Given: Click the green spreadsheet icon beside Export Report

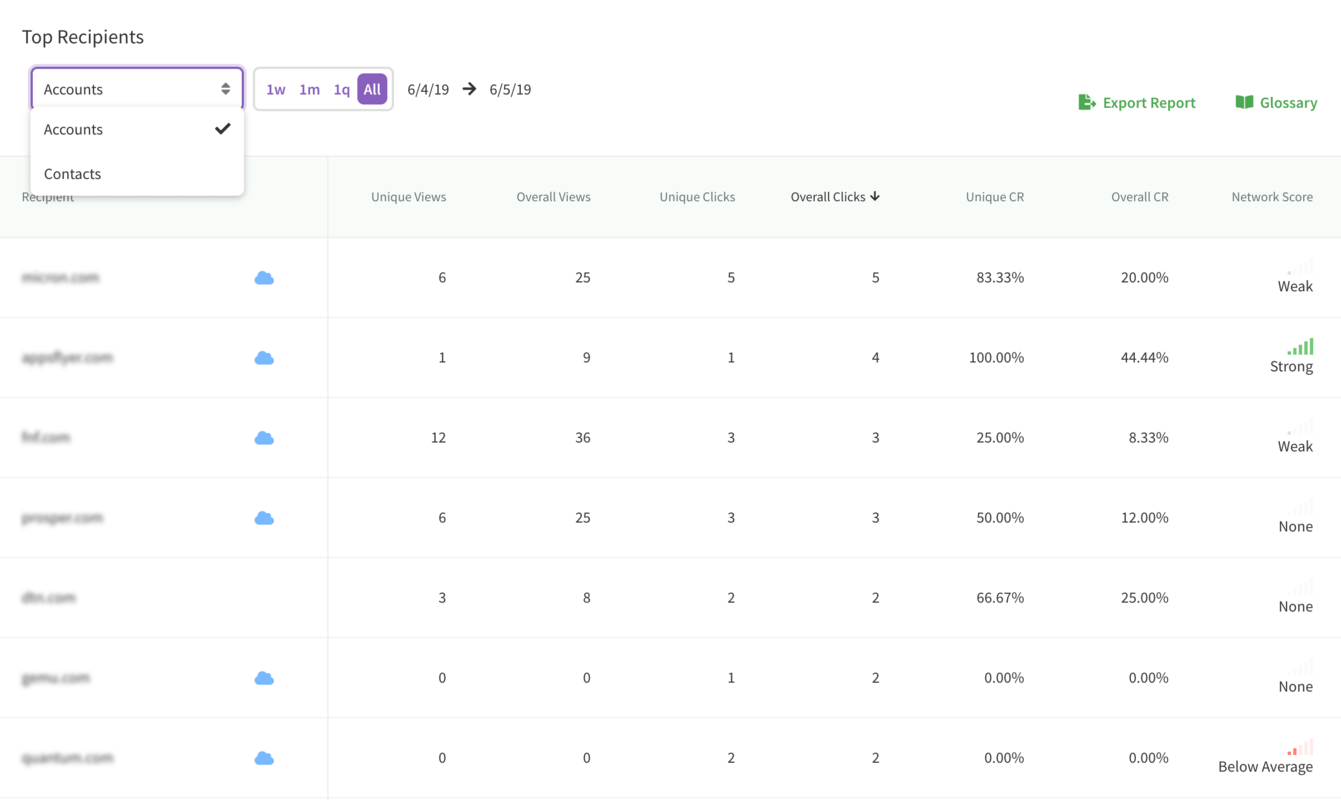Looking at the screenshot, I should (1087, 102).
